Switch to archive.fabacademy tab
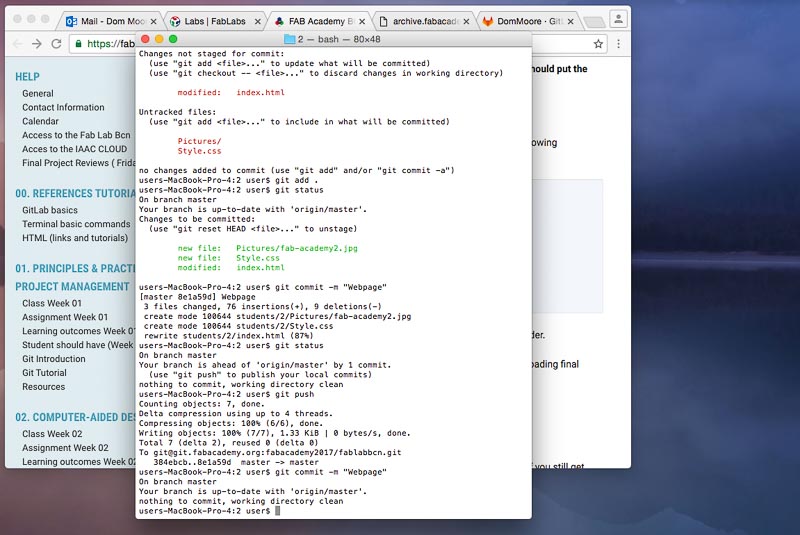This screenshot has width=800, height=535. coord(424,21)
